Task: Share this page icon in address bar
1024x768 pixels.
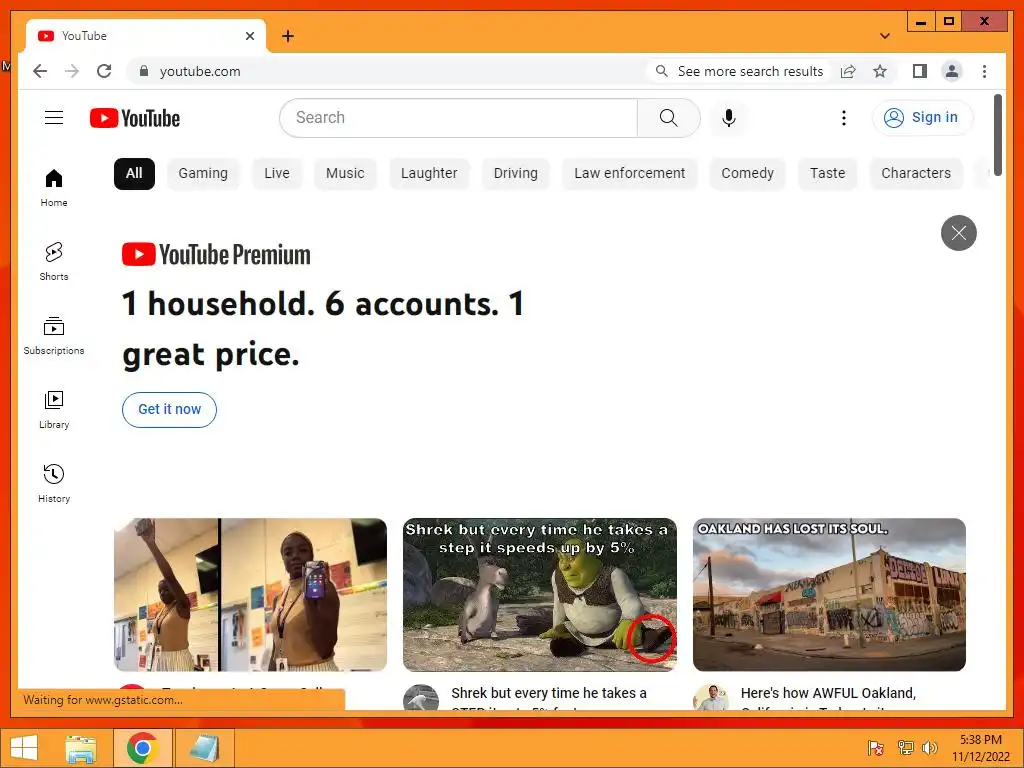Action: (848, 71)
